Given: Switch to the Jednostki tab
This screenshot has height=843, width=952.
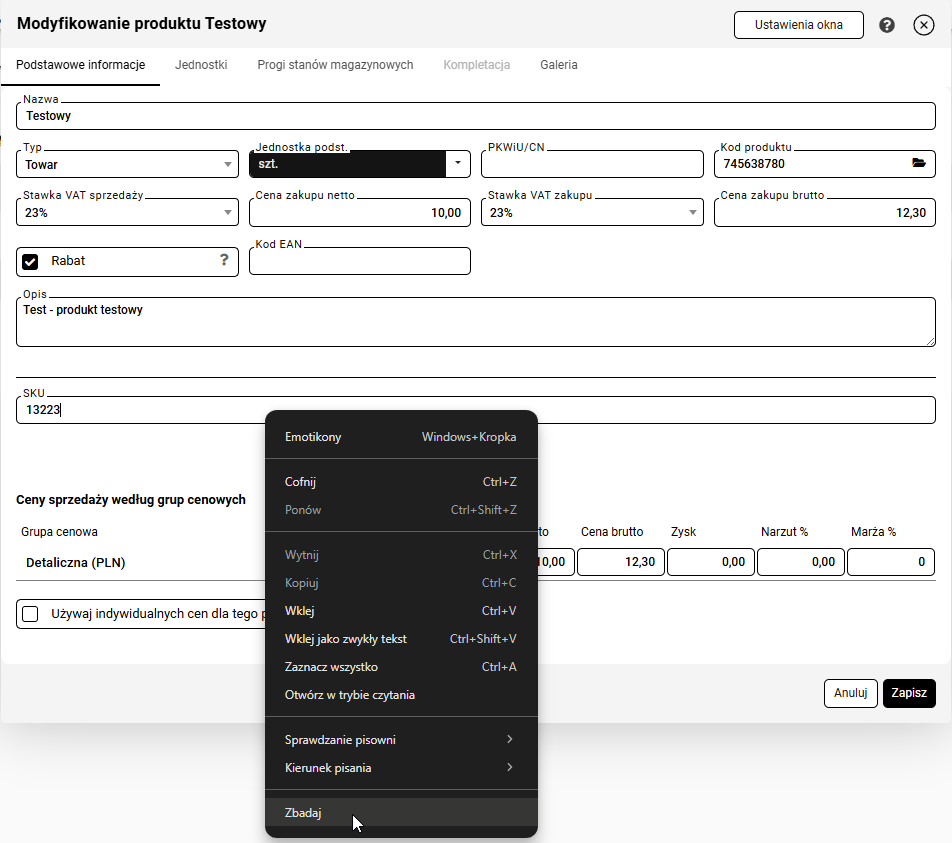Looking at the screenshot, I should 201,65.
